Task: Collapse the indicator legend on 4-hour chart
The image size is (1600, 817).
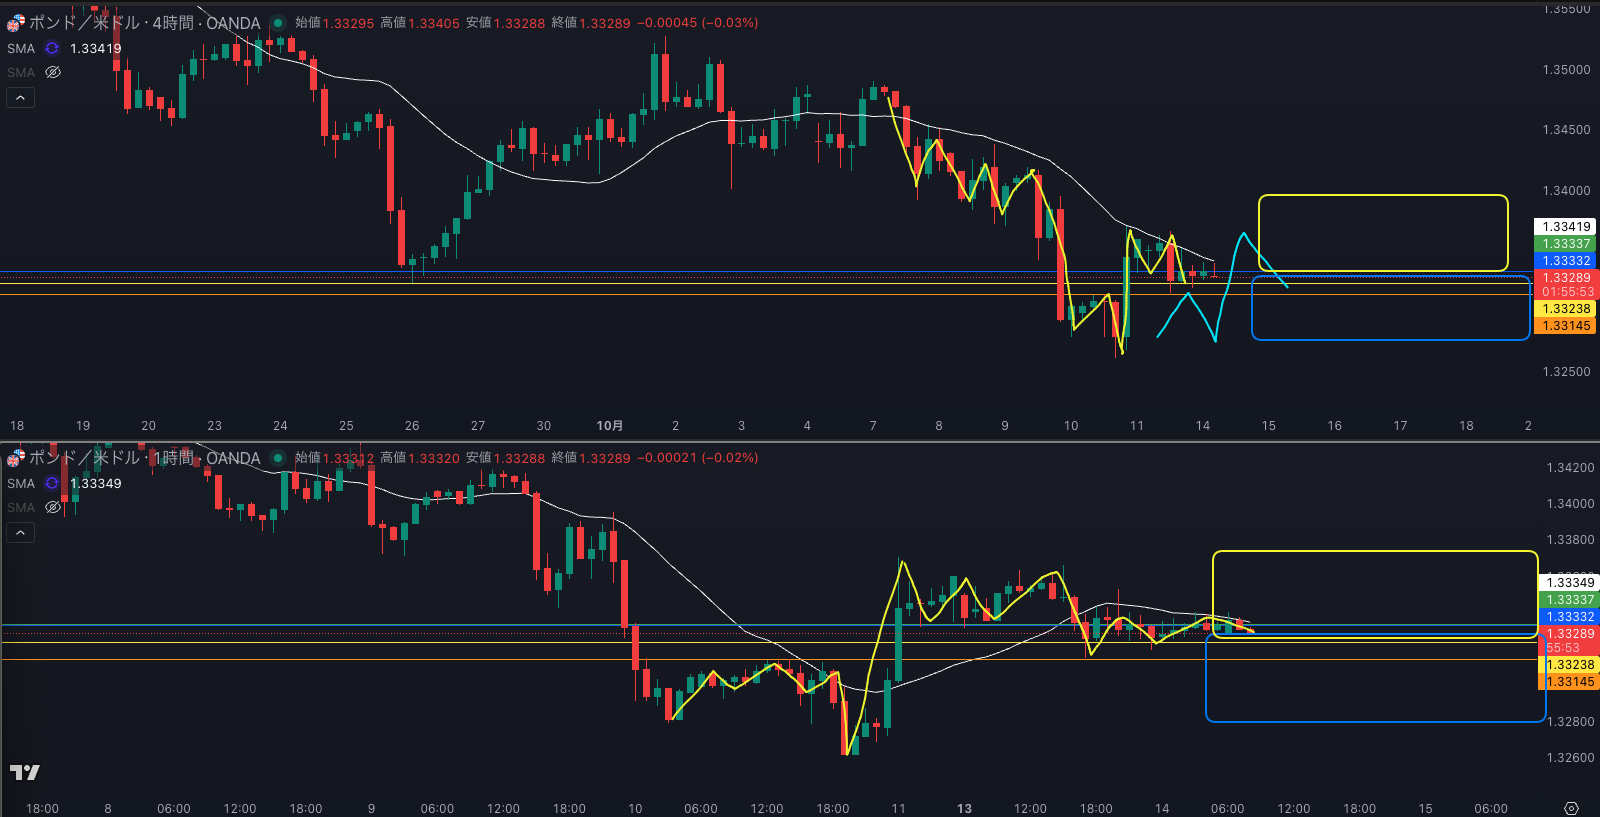Action: 20,97
